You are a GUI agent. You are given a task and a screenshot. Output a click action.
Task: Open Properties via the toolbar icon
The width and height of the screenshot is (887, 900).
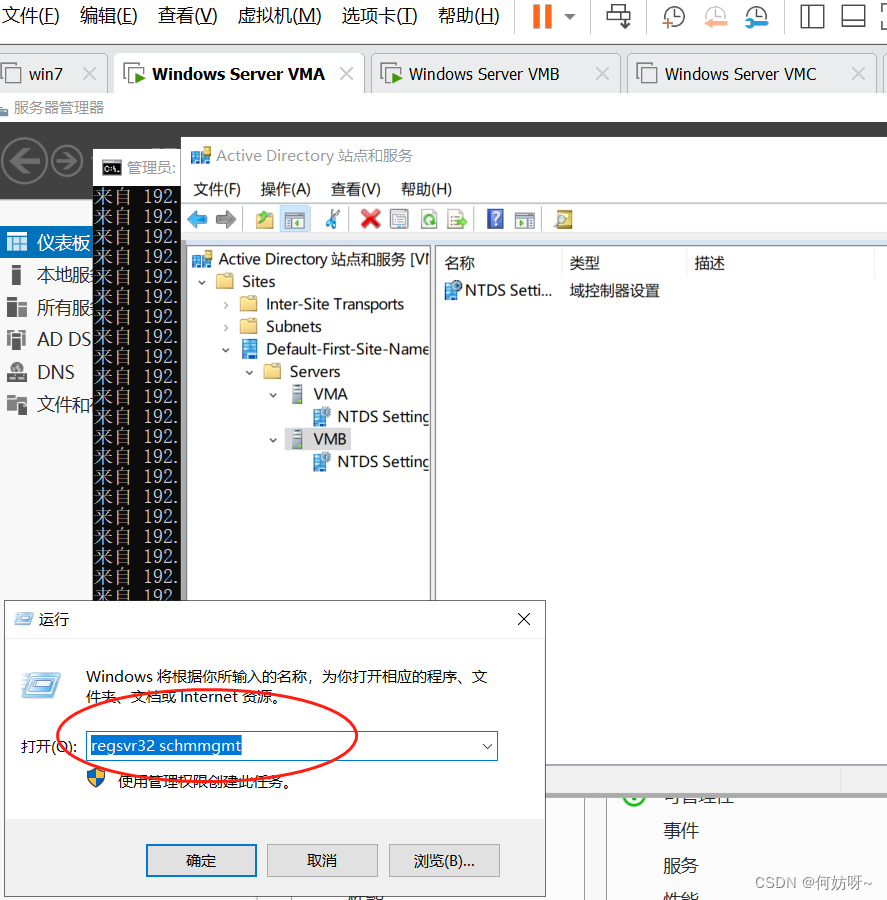[x=399, y=219]
